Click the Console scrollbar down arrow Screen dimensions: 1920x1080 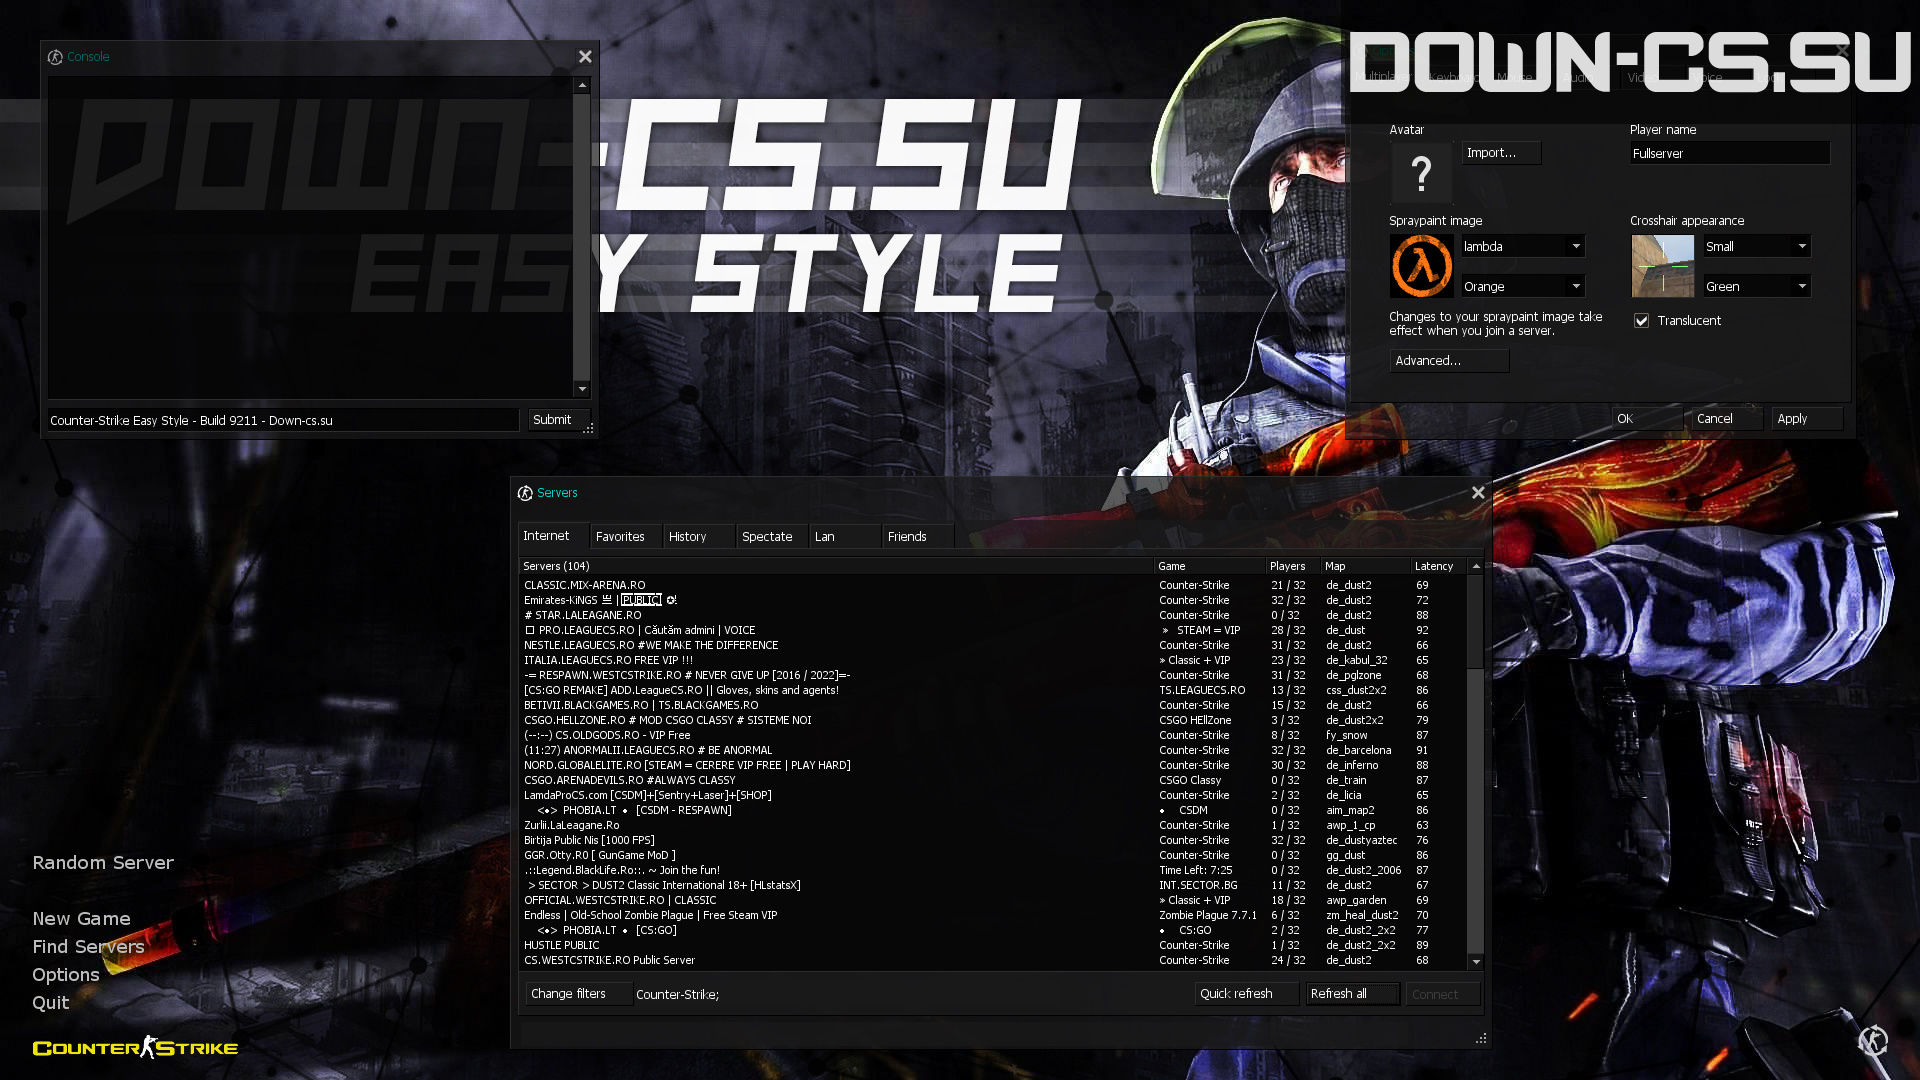(582, 389)
